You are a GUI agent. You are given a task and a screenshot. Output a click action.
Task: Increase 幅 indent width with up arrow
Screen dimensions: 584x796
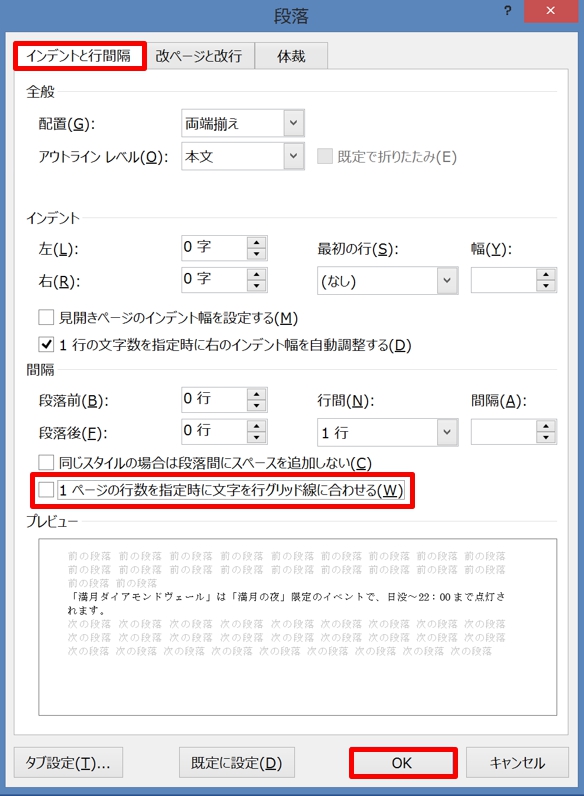point(546,275)
